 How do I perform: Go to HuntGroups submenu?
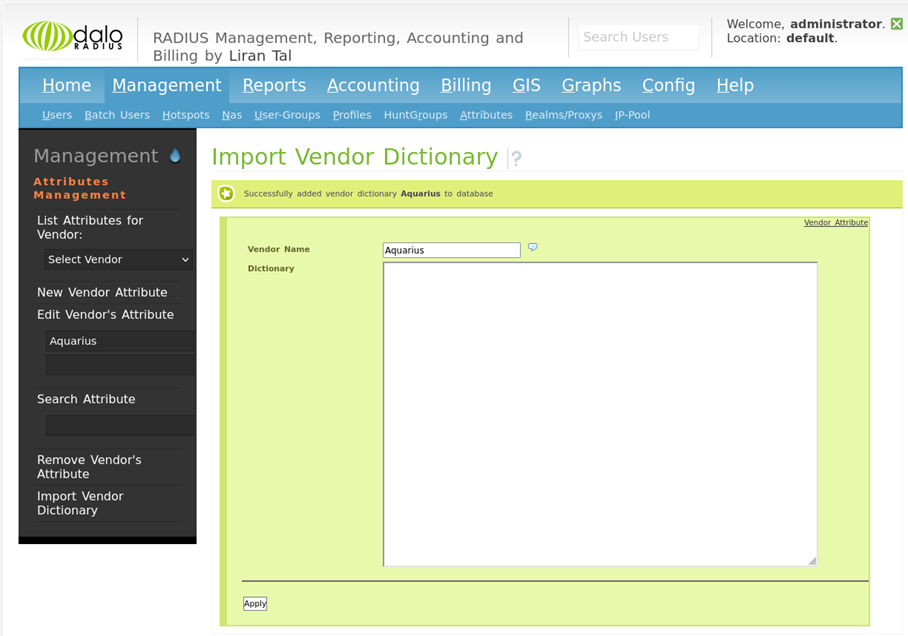point(416,115)
